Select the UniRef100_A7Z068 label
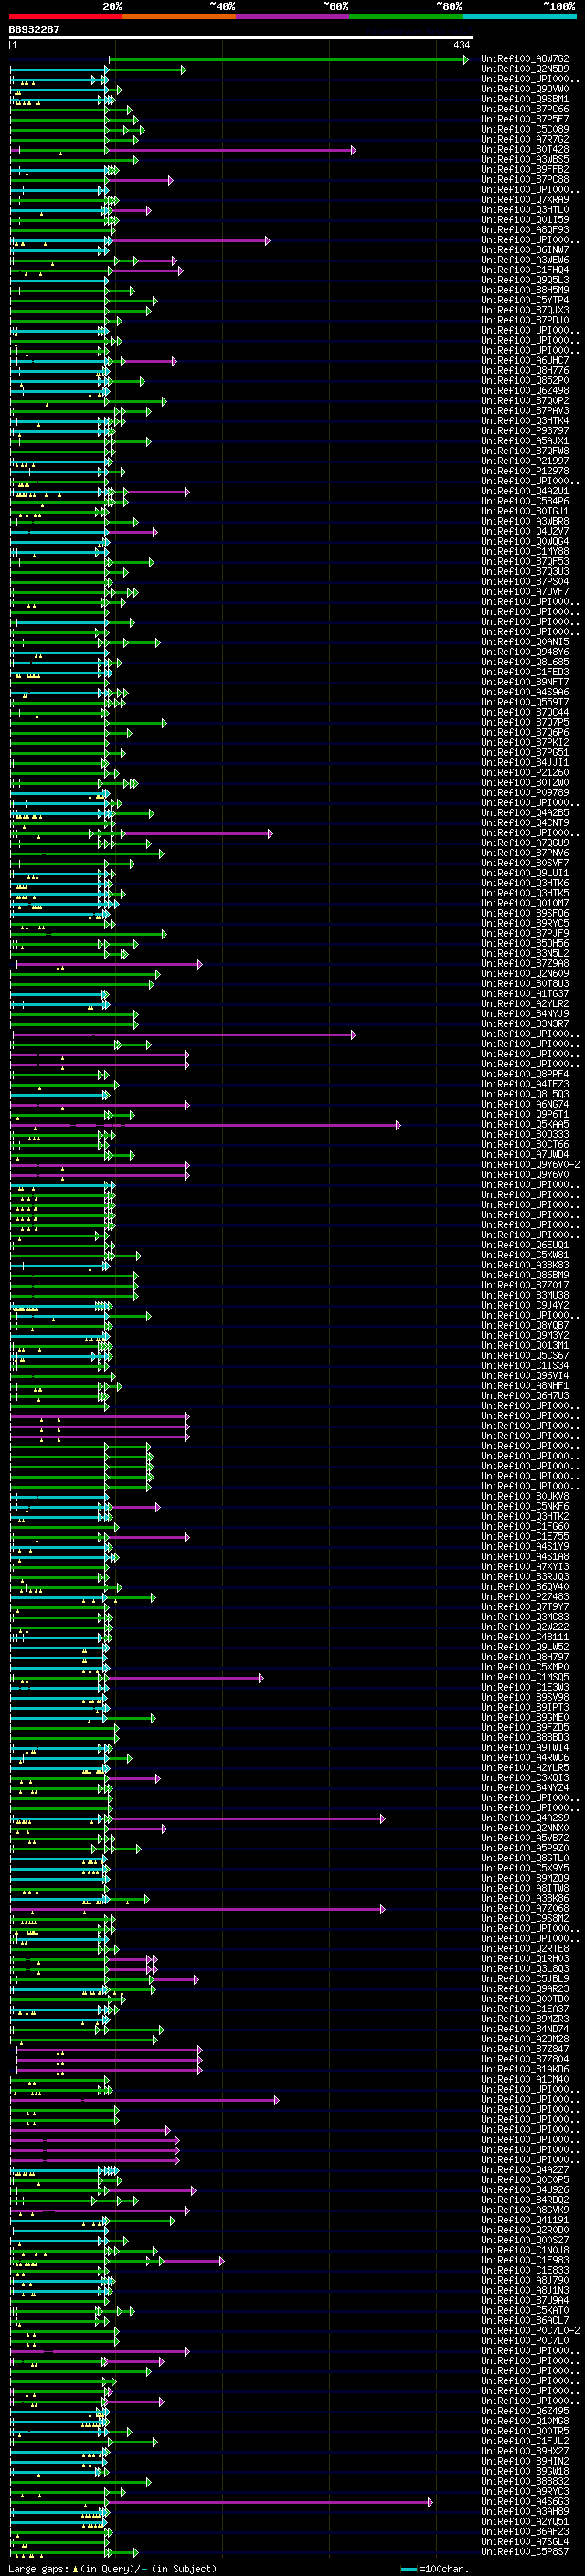This screenshot has height=2576, width=585. coord(525,1908)
